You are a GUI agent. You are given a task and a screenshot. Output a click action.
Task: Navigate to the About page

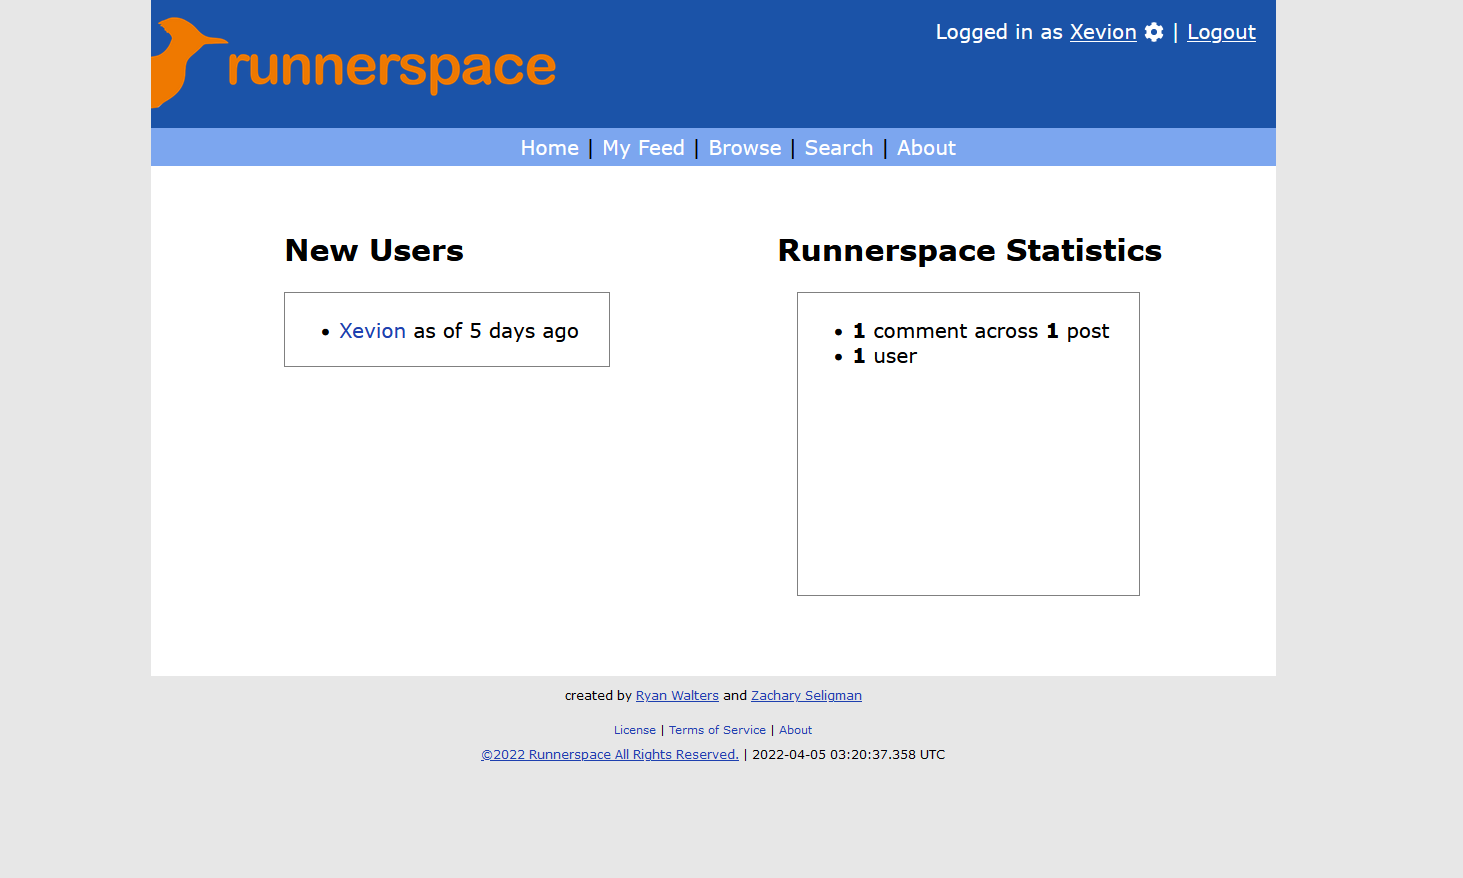[925, 147]
